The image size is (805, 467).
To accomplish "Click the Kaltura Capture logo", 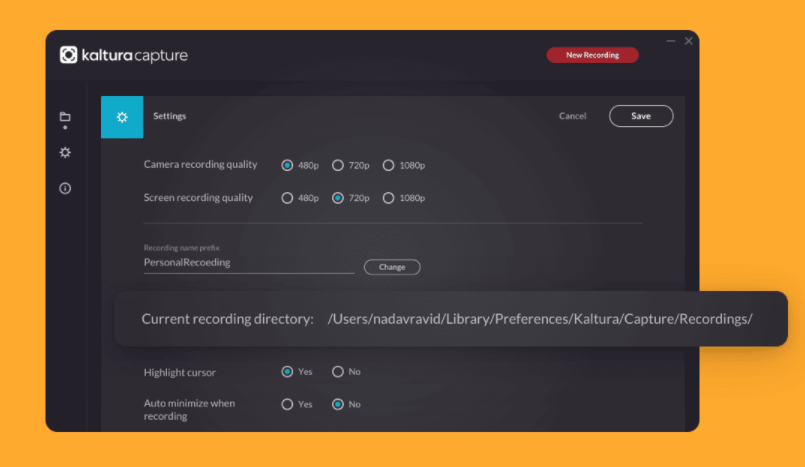I will (x=124, y=55).
